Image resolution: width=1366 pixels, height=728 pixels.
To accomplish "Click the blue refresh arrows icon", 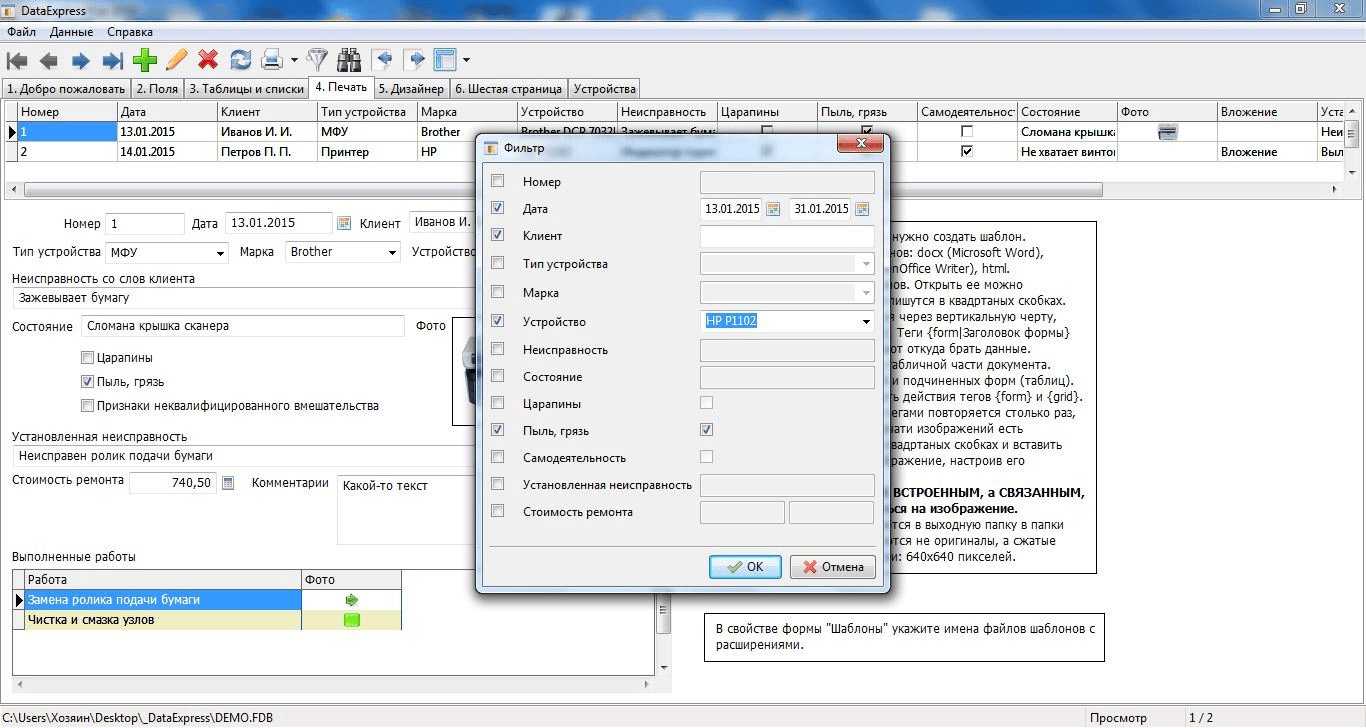I will tap(240, 60).
